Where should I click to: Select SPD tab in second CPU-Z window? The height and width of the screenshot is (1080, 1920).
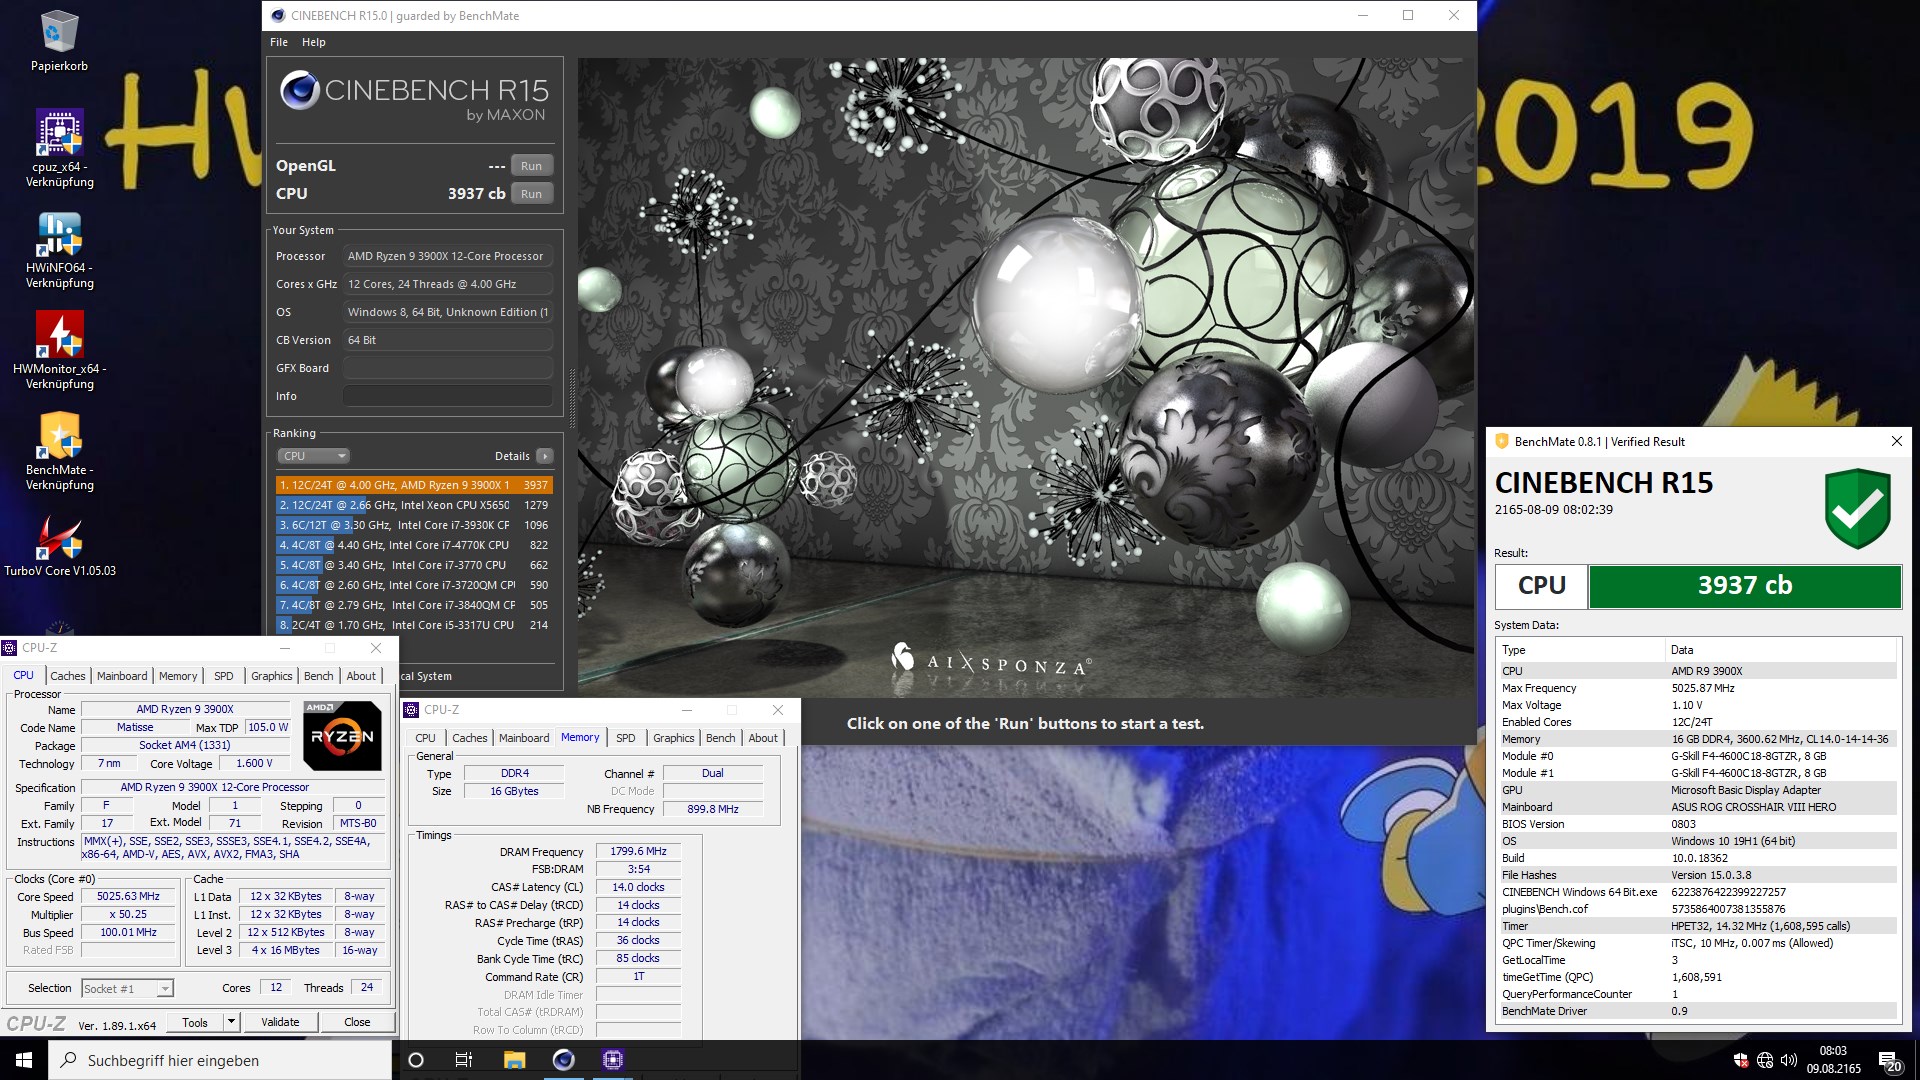pyautogui.click(x=626, y=738)
